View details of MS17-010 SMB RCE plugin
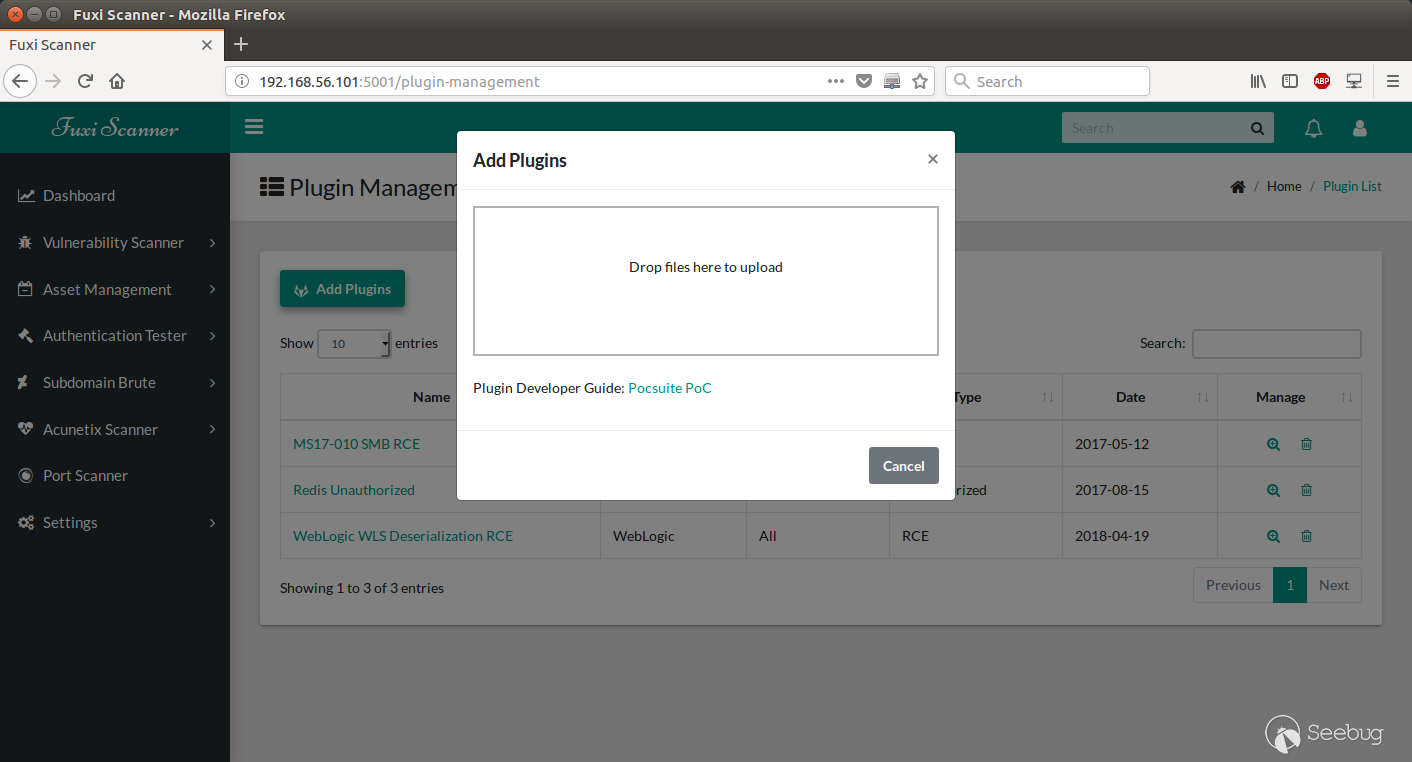The height and width of the screenshot is (762, 1412). 1273,444
